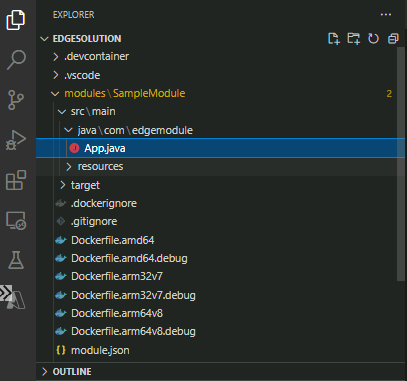Collapse all folders in Explorer

pos(393,39)
